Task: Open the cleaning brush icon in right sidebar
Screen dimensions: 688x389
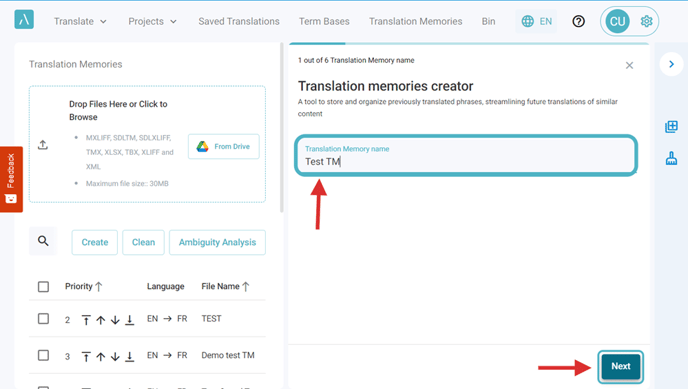Action: (671, 158)
